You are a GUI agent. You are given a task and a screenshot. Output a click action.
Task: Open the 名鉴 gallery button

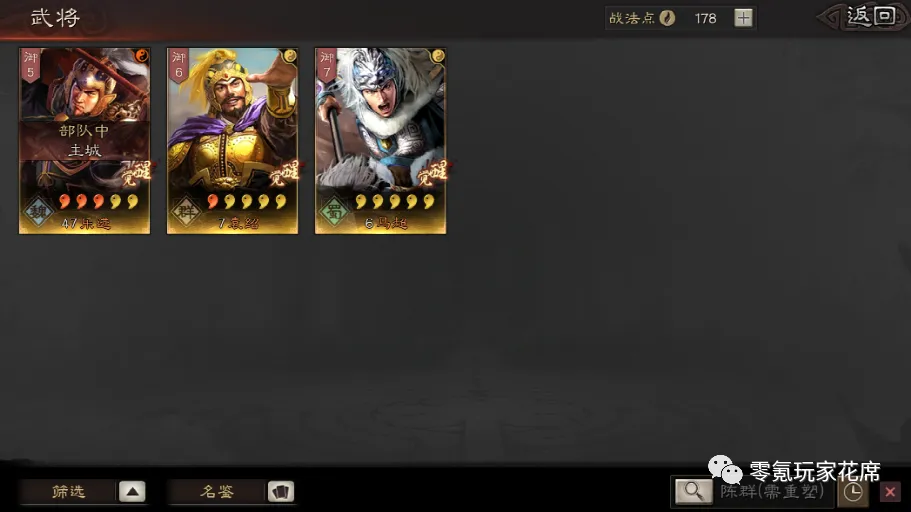pos(217,492)
